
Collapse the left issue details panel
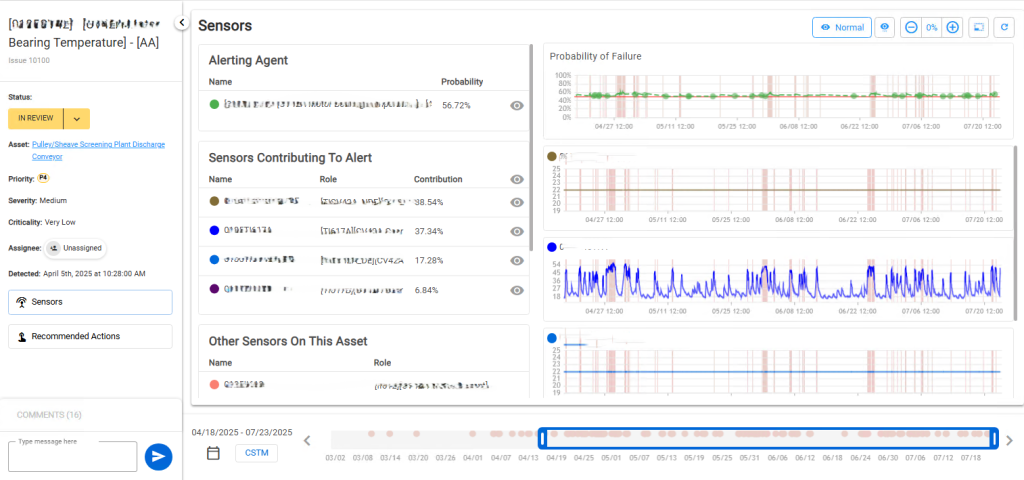click(182, 23)
